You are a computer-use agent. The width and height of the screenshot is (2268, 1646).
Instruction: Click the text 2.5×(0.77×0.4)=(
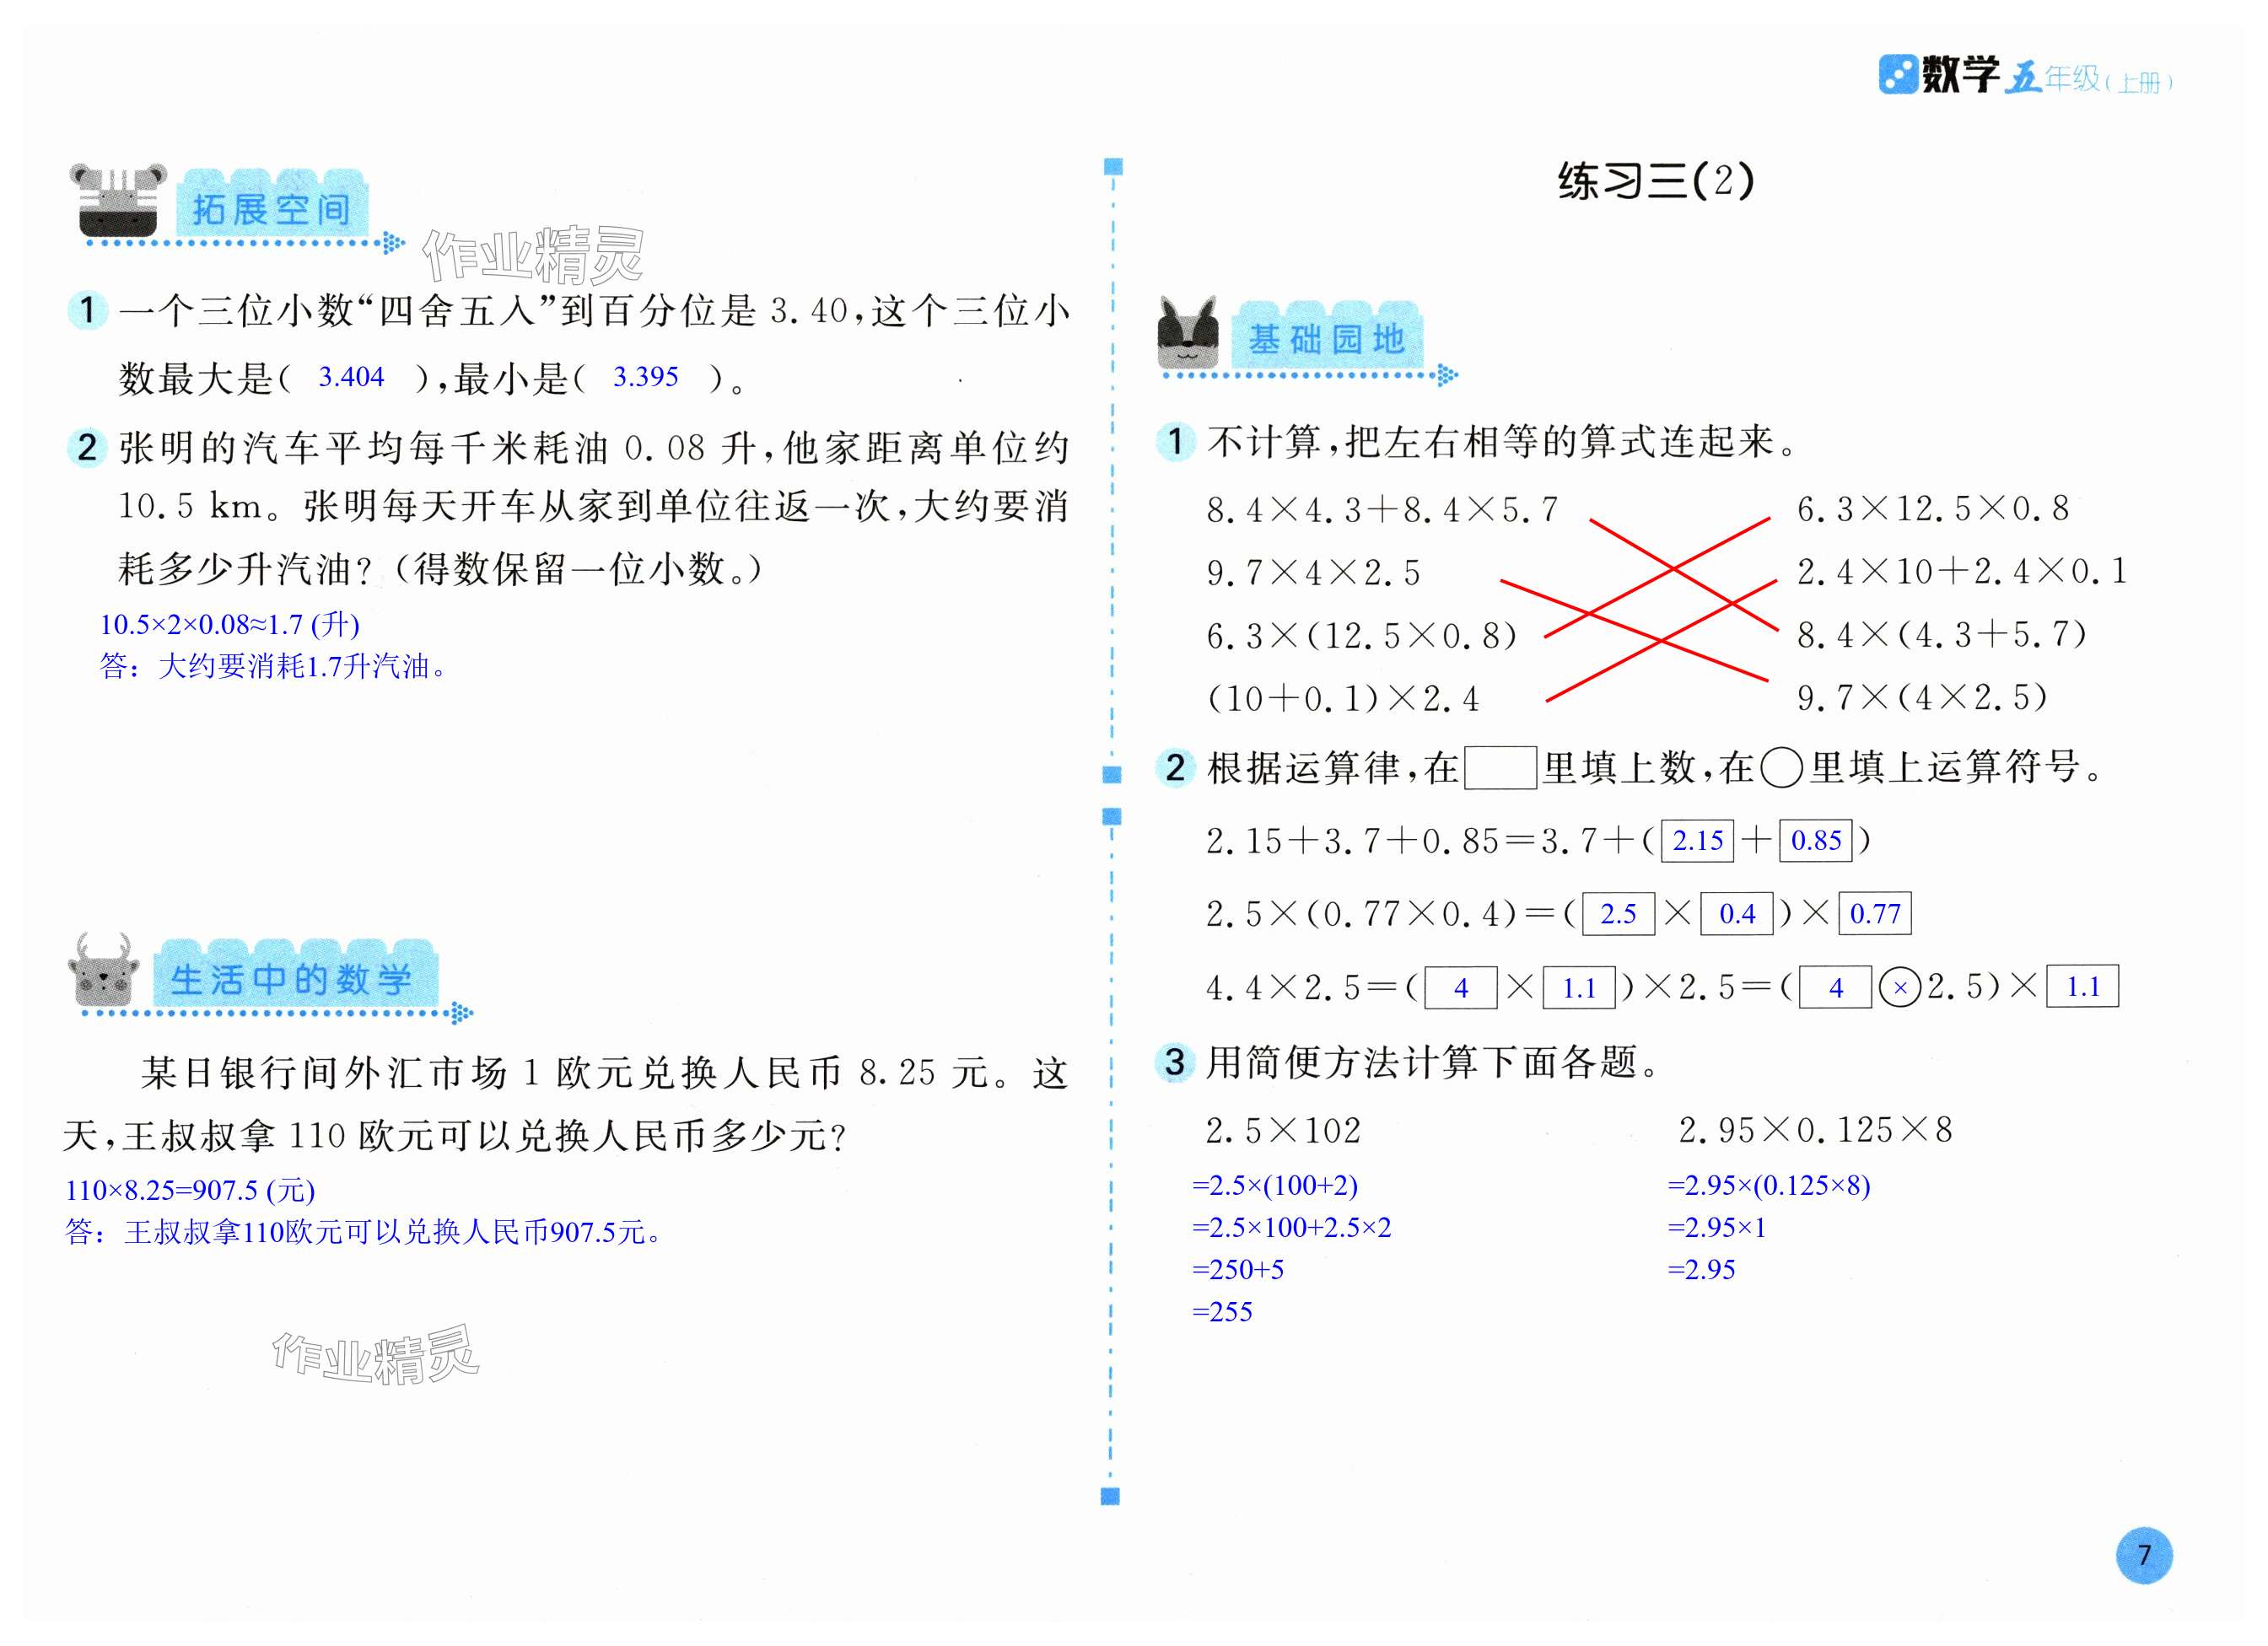(x=1390, y=914)
